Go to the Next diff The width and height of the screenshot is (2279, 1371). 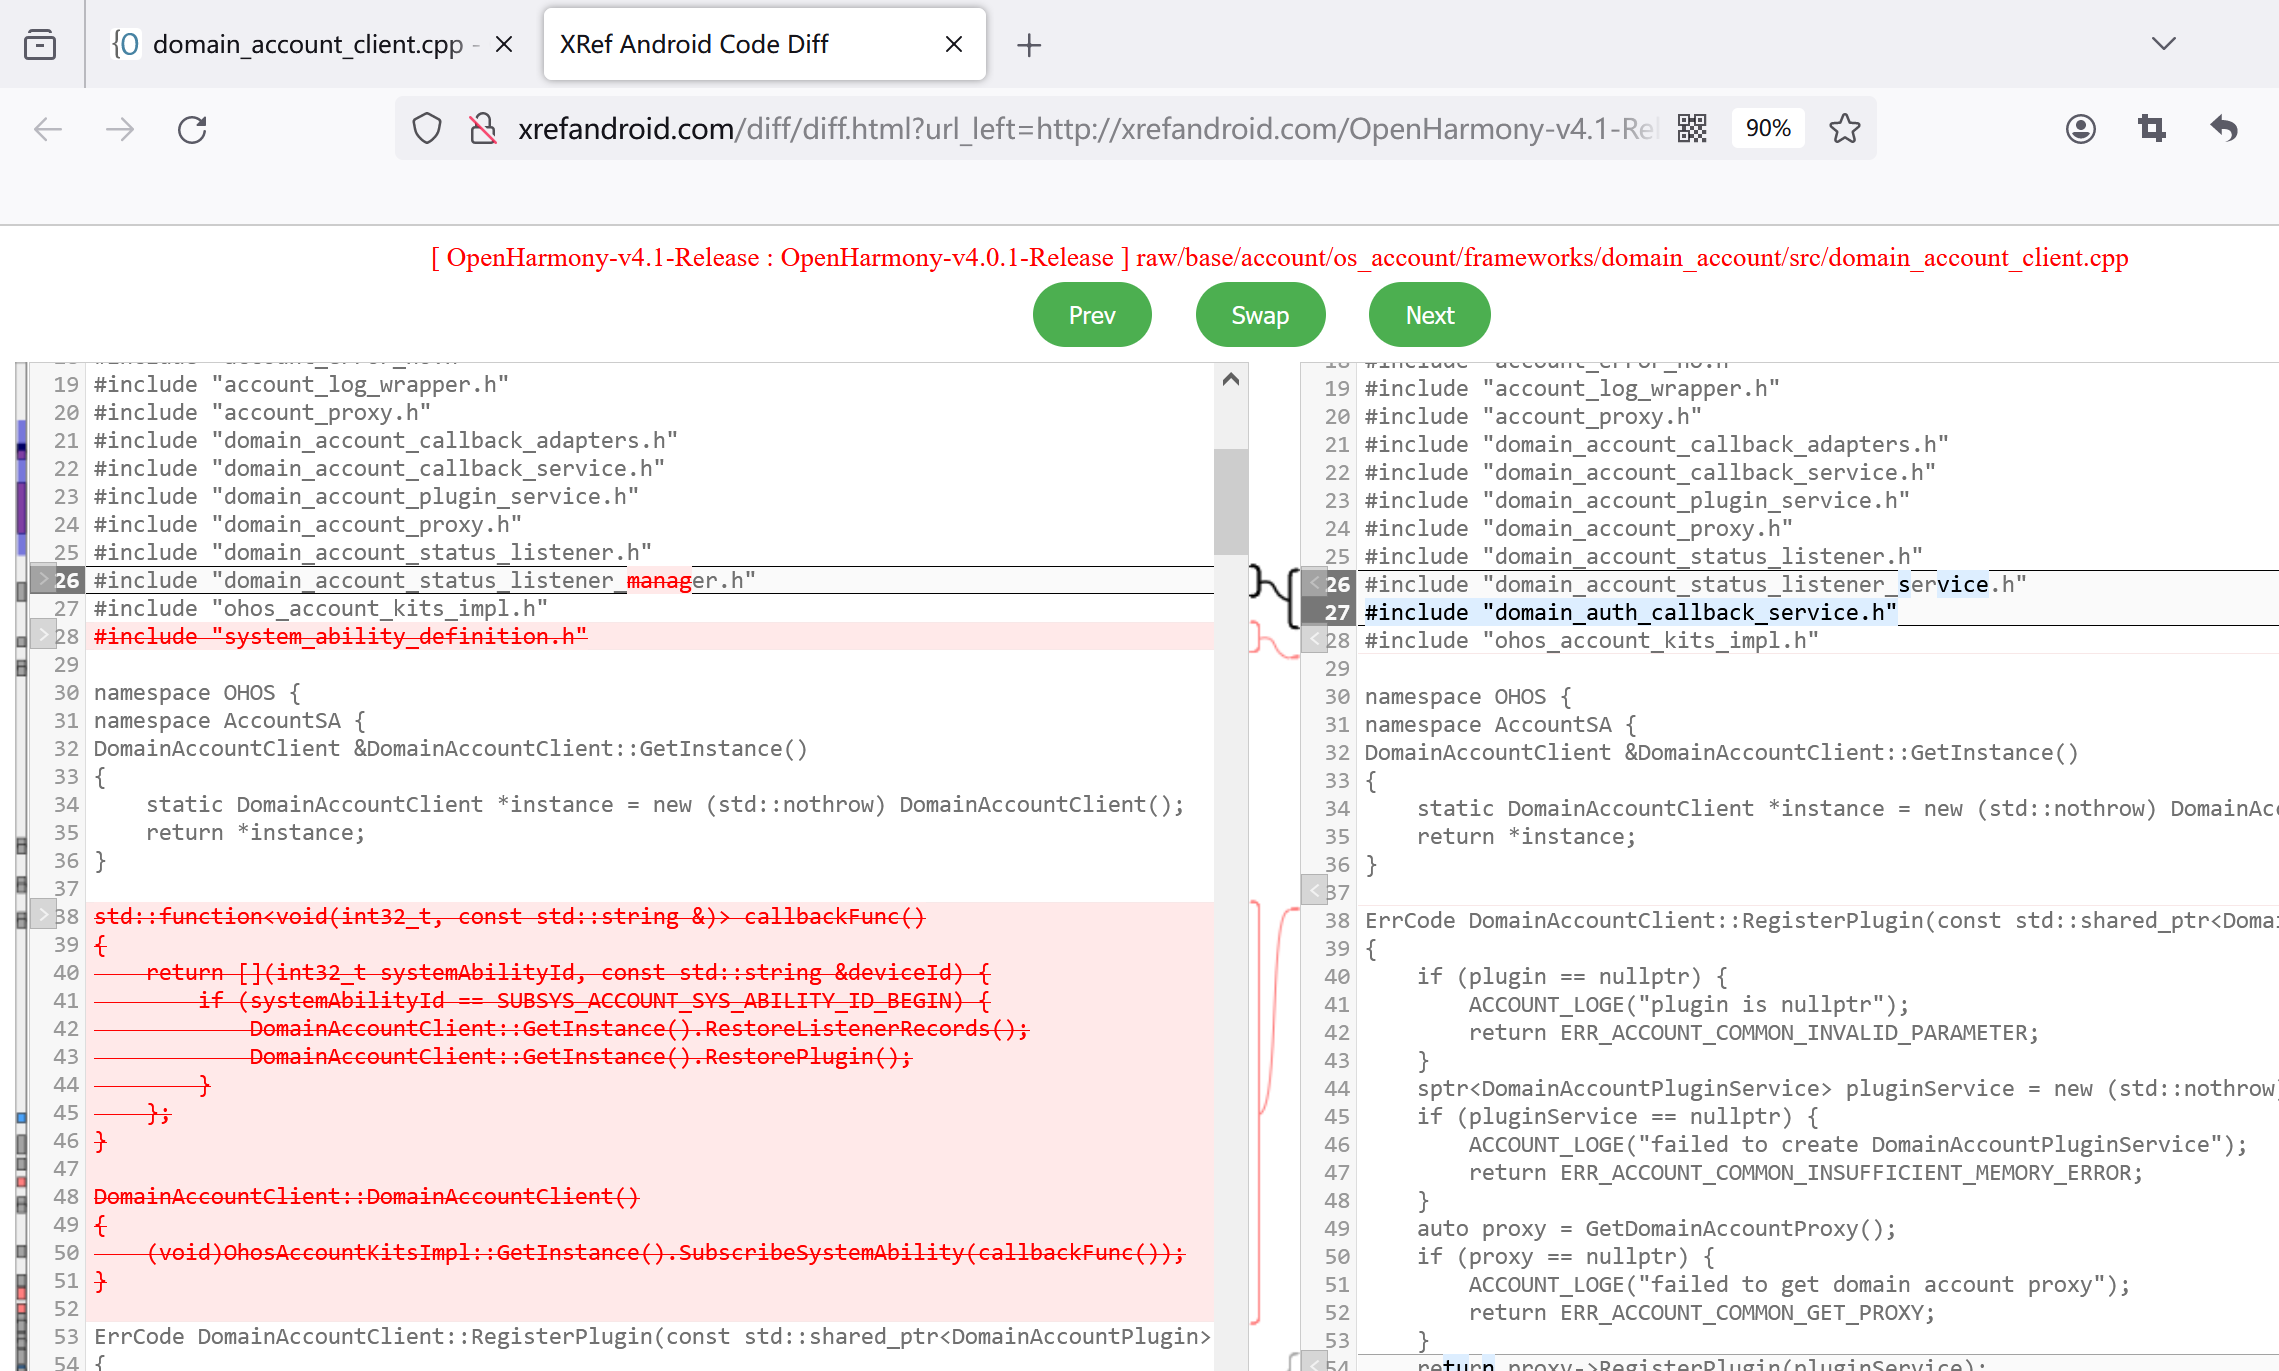[1429, 315]
